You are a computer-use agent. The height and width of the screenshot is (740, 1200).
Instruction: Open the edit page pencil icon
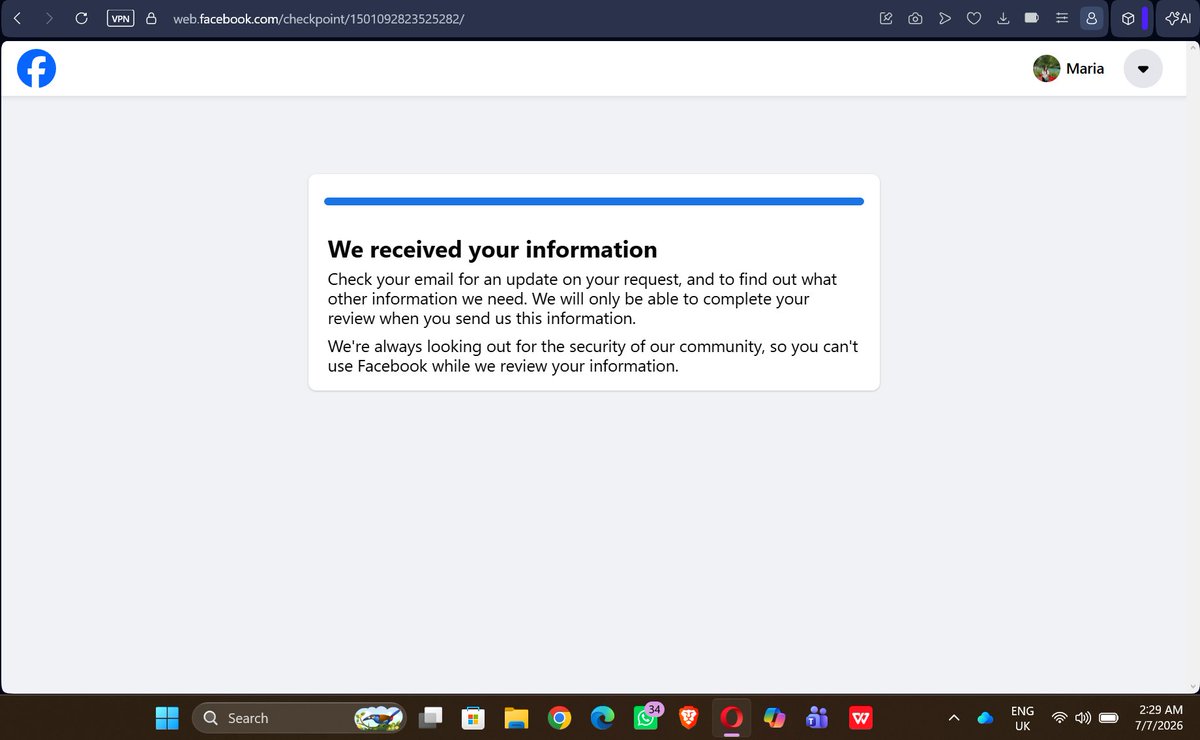886,18
